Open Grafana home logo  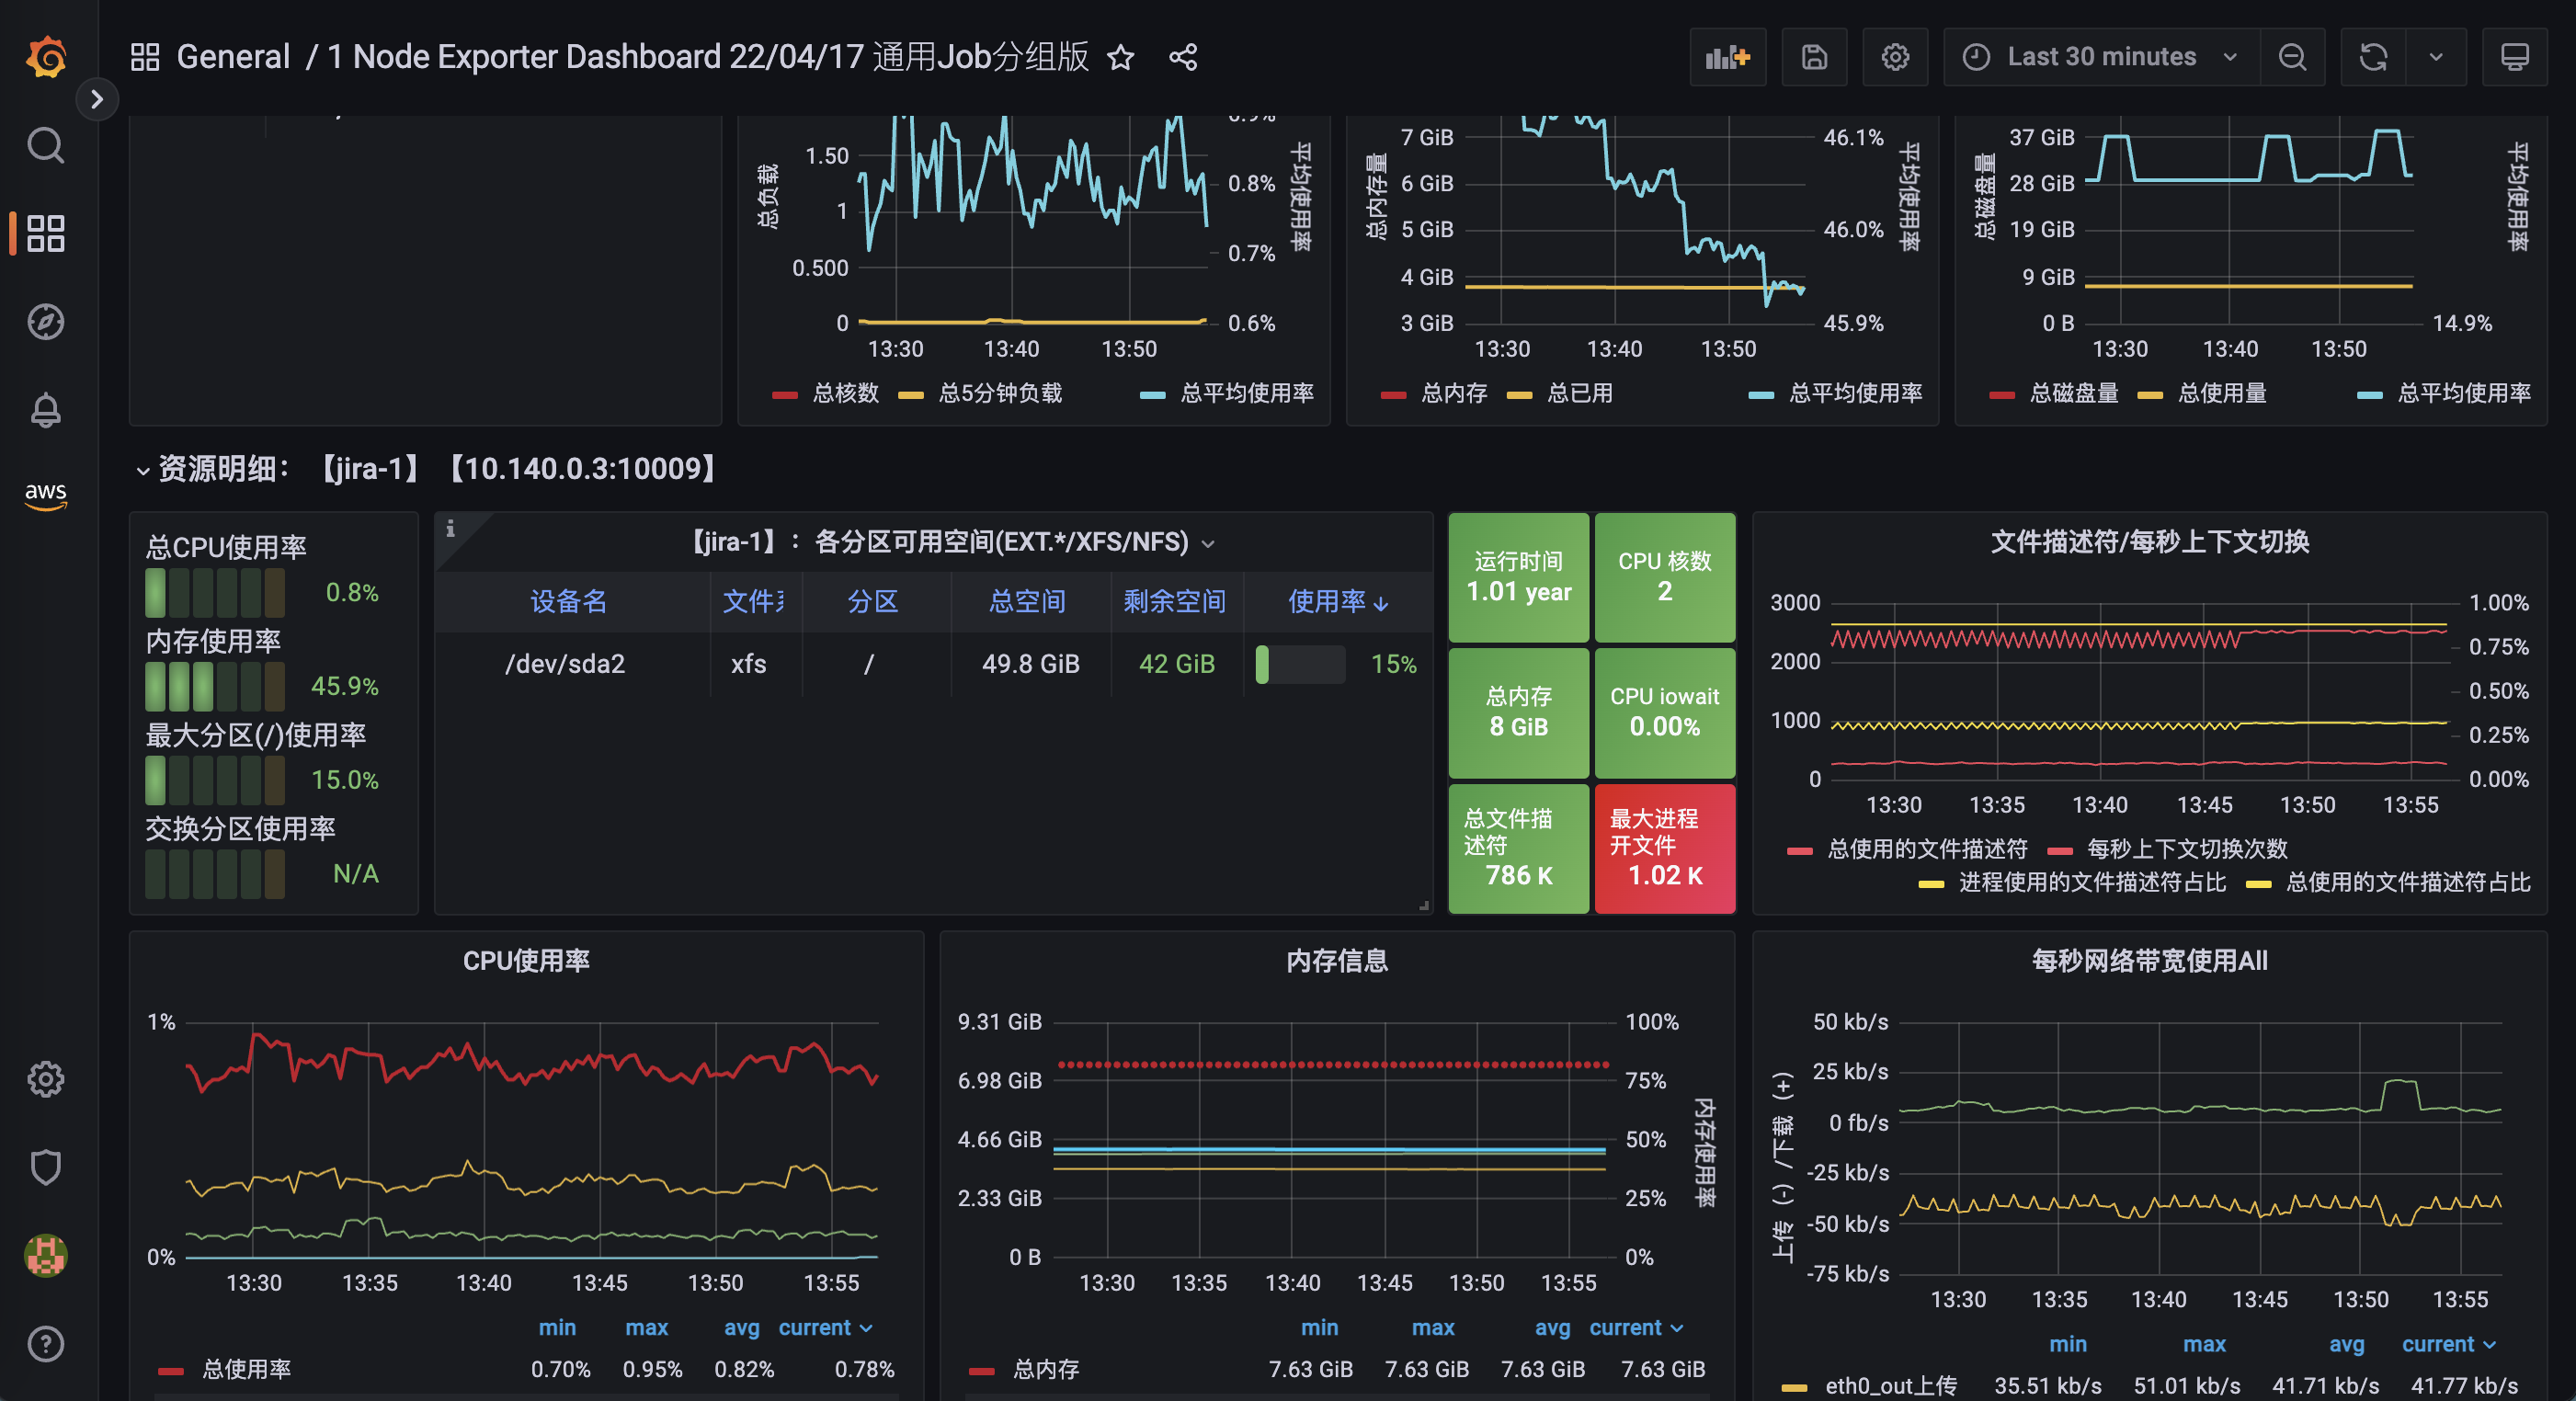pyautogui.click(x=46, y=57)
